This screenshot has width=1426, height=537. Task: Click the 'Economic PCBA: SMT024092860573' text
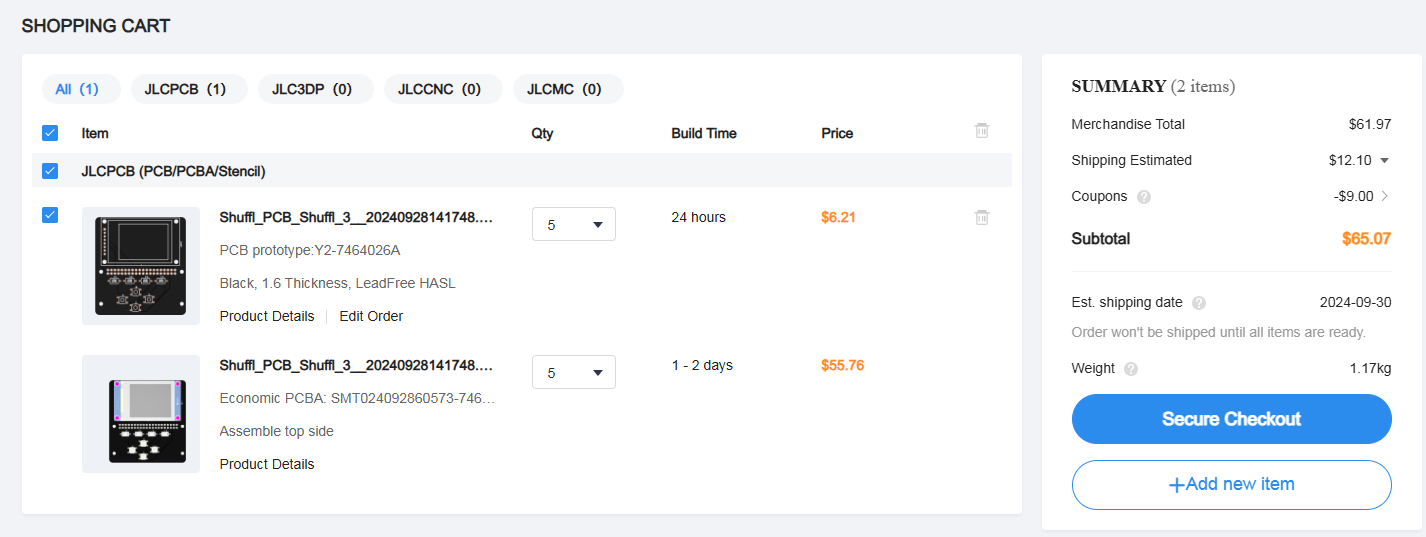pos(358,398)
